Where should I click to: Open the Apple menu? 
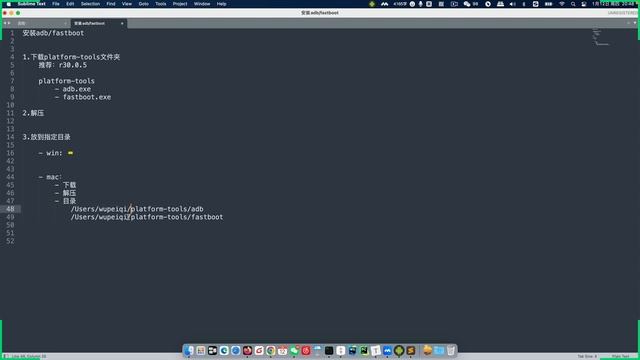[x=9, y=4]
